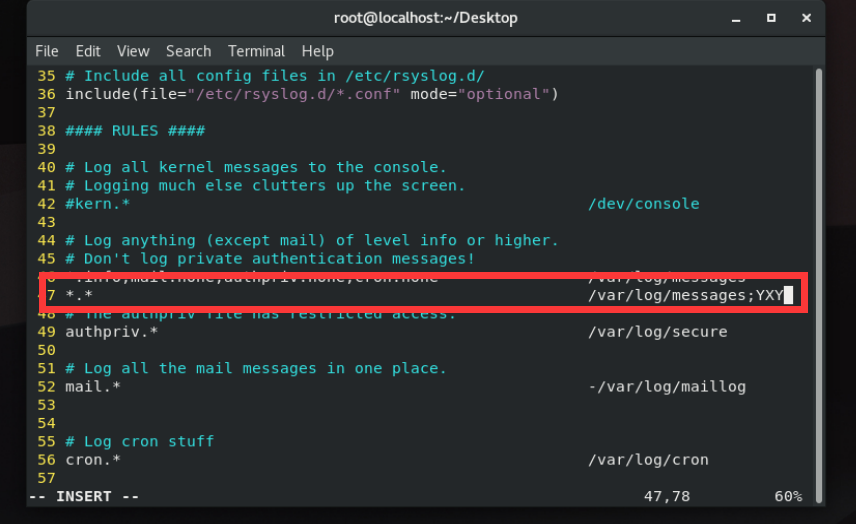Screen dimensions: 856x524
Task: Open the Search menu
Action: pyautogui.click(x=188, y=51)
